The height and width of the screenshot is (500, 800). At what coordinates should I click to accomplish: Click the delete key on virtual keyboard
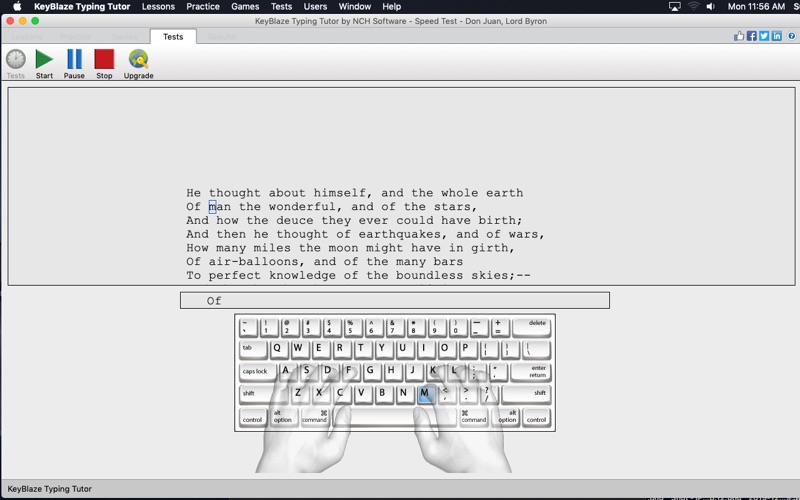coord(532,327)
